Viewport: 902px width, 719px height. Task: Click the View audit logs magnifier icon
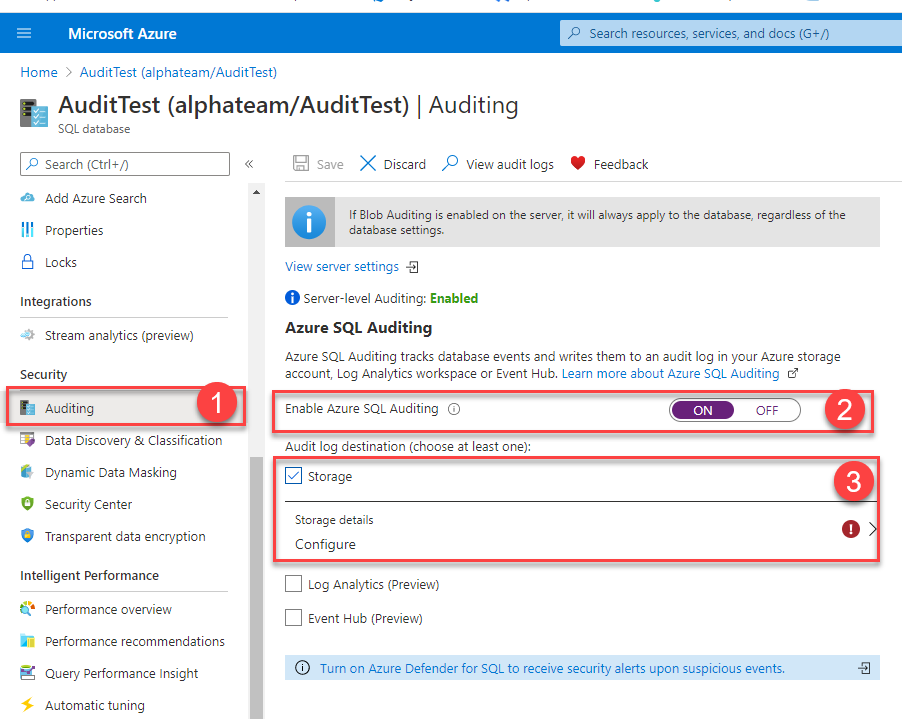click(x=450, y=163)
